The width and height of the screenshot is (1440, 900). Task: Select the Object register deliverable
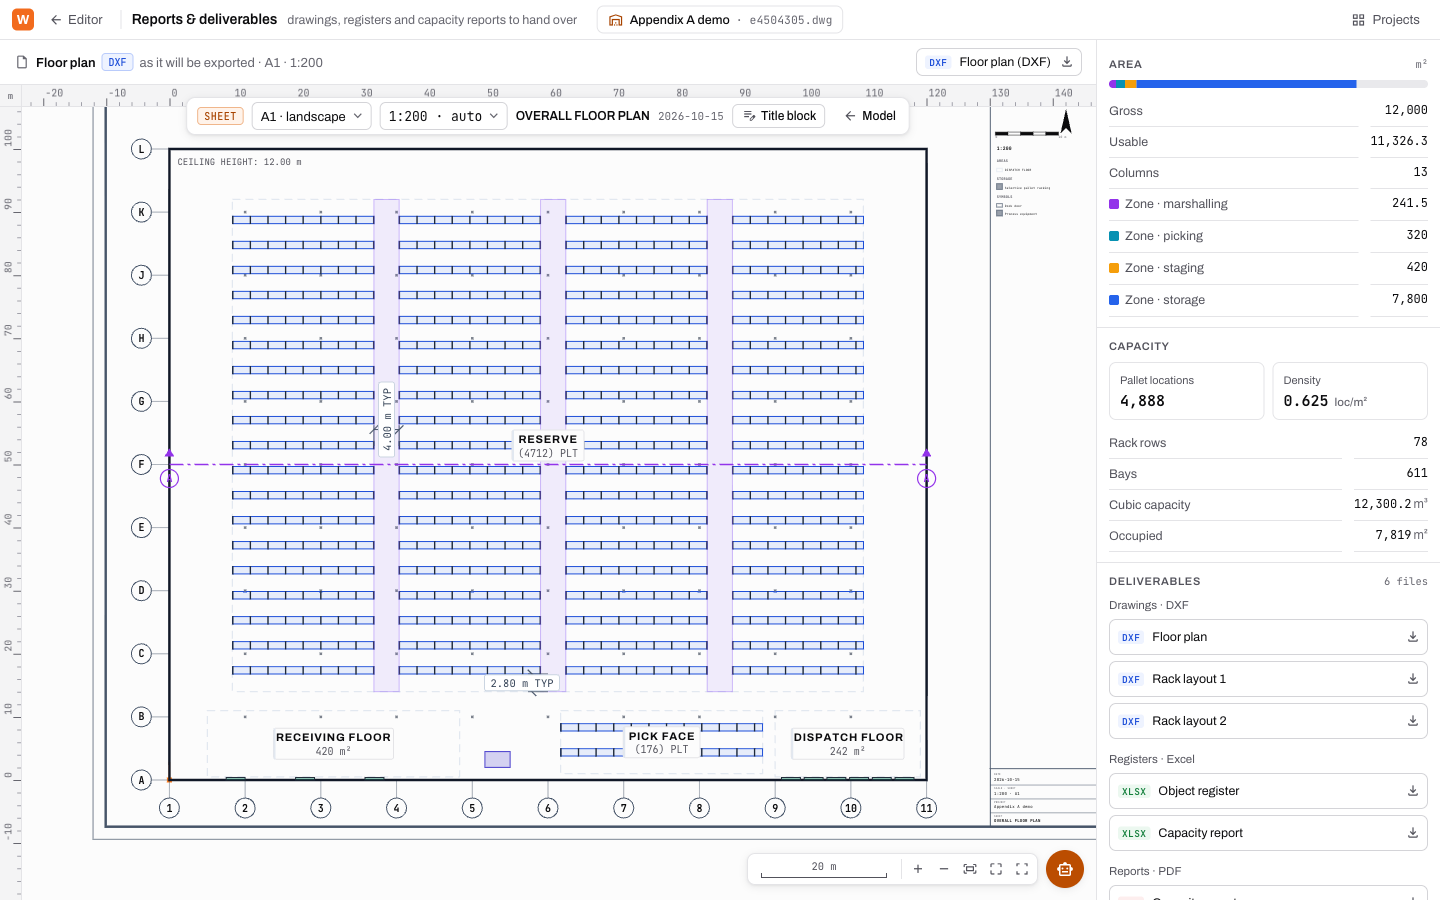[x=1268, y=791]
